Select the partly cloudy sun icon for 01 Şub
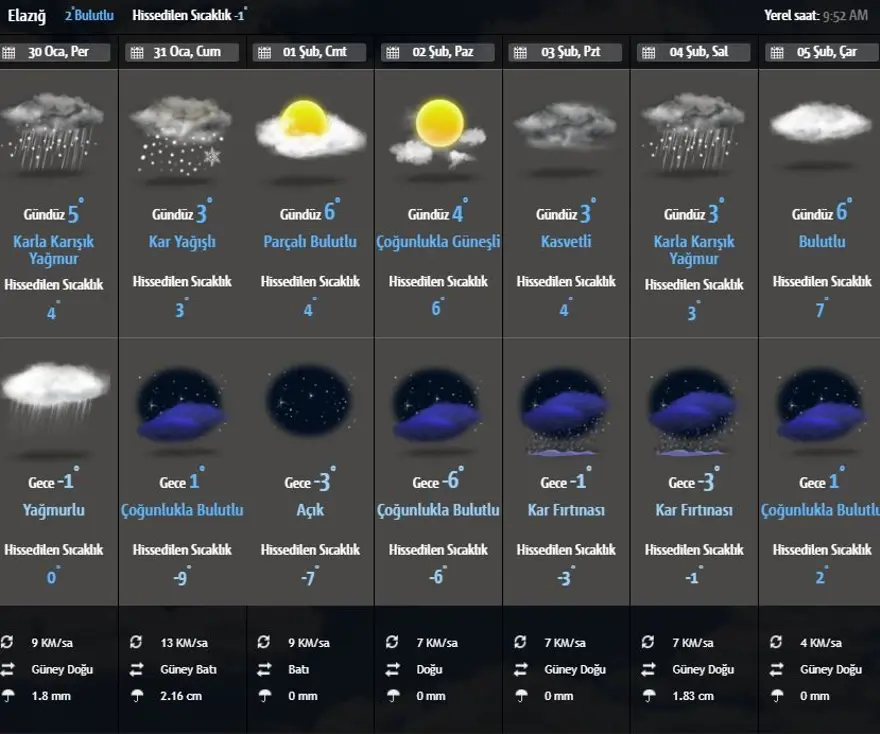The width and height of the screenshot is (880, 734). [310, 132]
